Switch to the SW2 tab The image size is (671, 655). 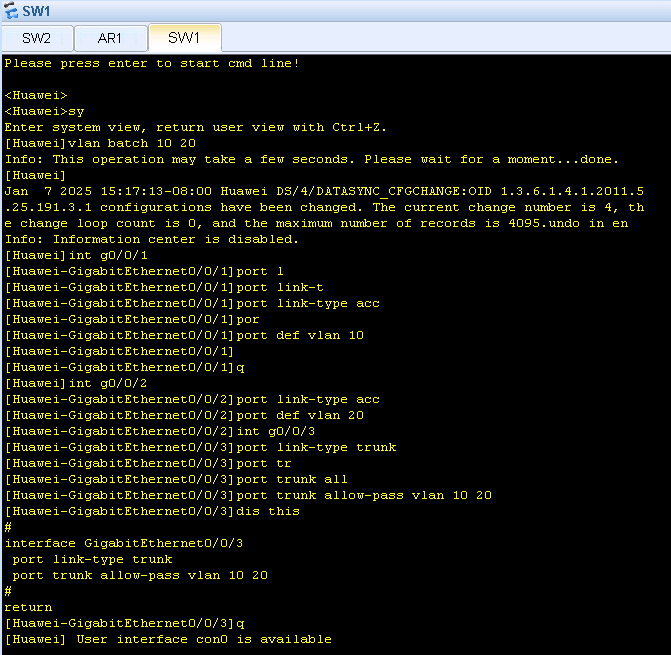(37, 39)
